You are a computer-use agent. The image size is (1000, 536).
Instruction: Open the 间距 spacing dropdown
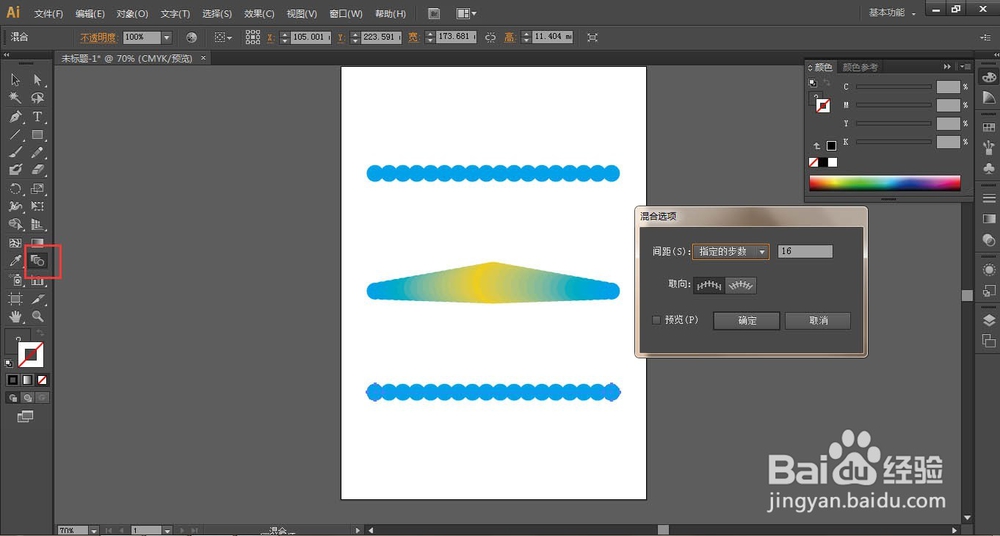click(731, 251)
